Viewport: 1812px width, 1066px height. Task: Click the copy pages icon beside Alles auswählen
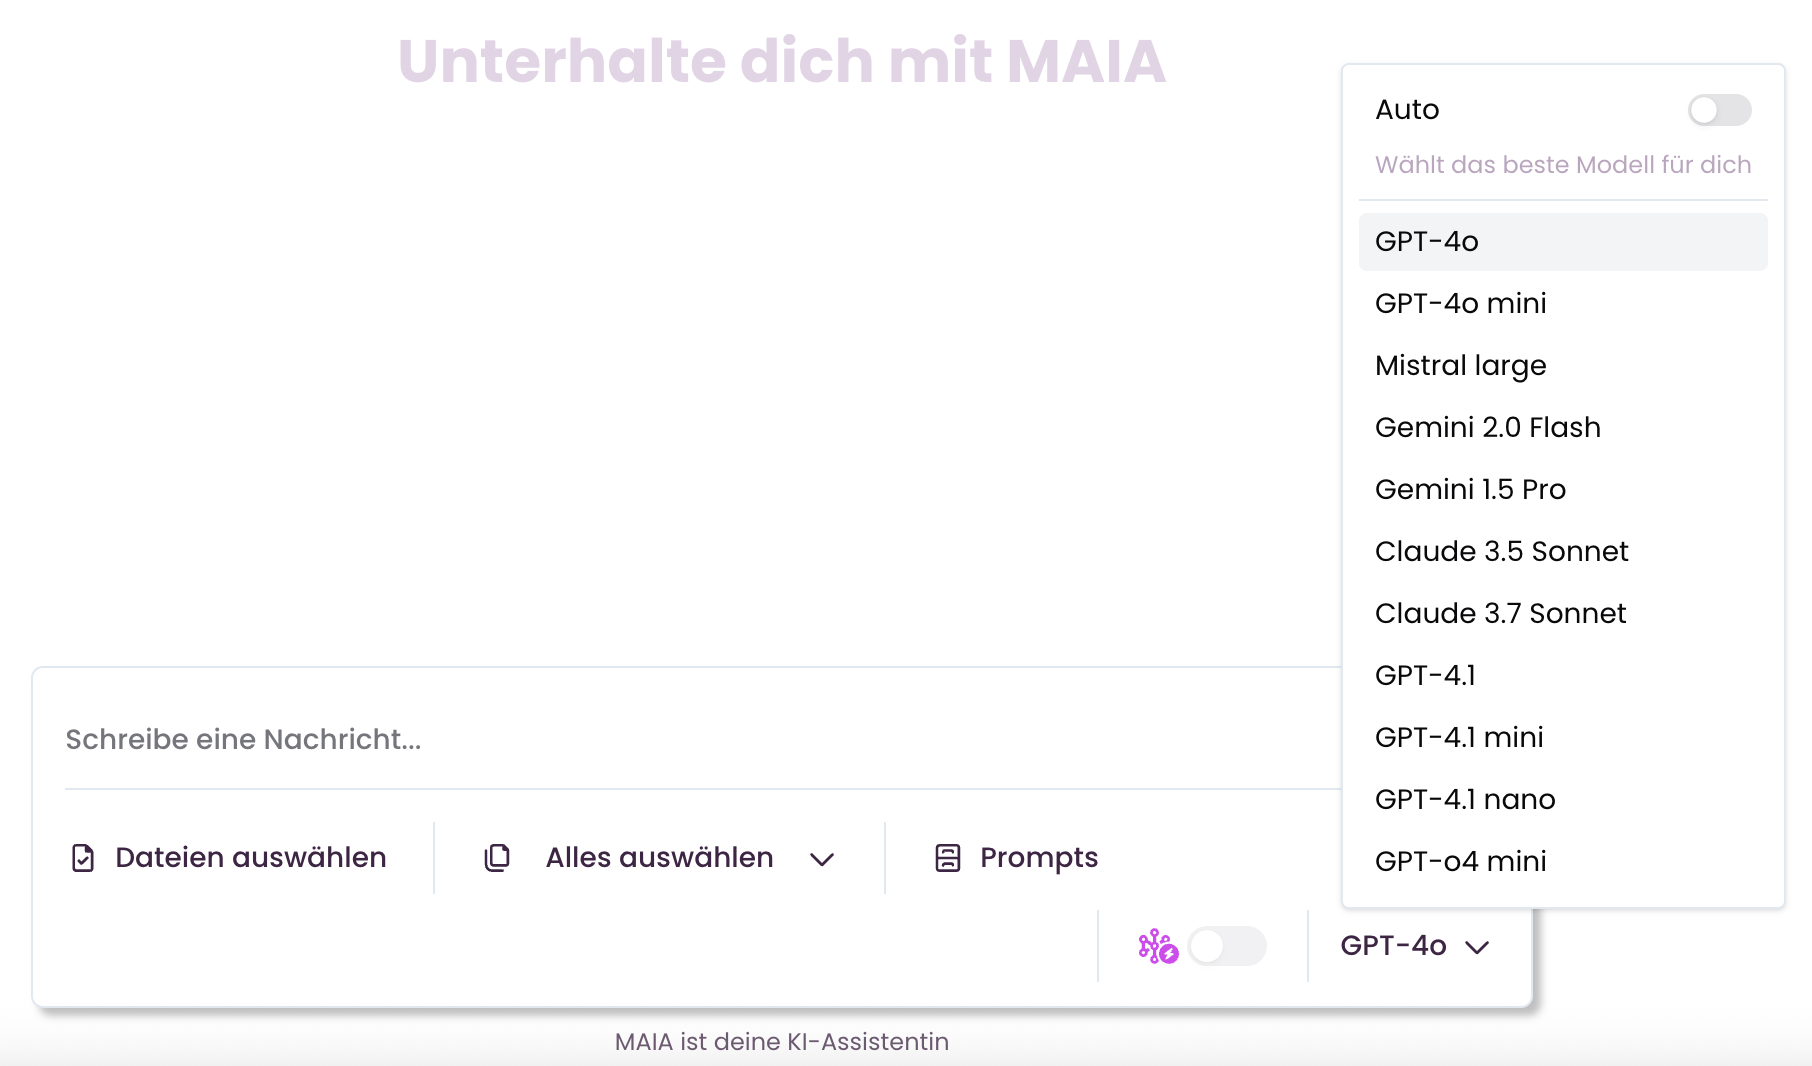(x=497, y=858)
